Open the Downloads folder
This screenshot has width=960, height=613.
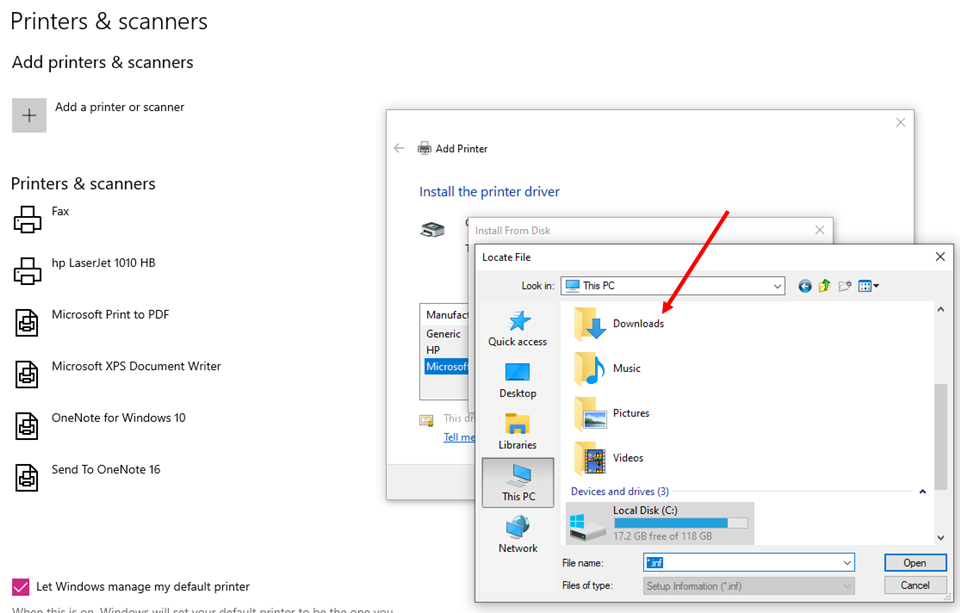619,323
